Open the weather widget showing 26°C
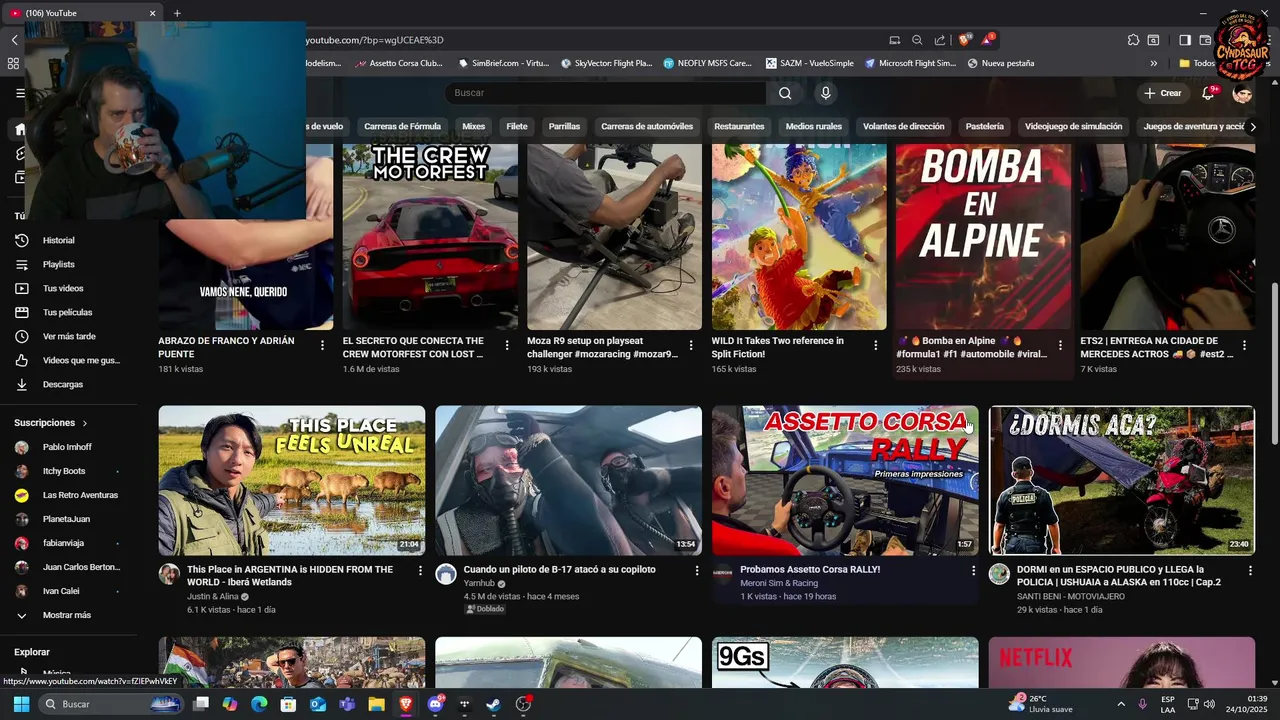 click(x=1040, y=704)
